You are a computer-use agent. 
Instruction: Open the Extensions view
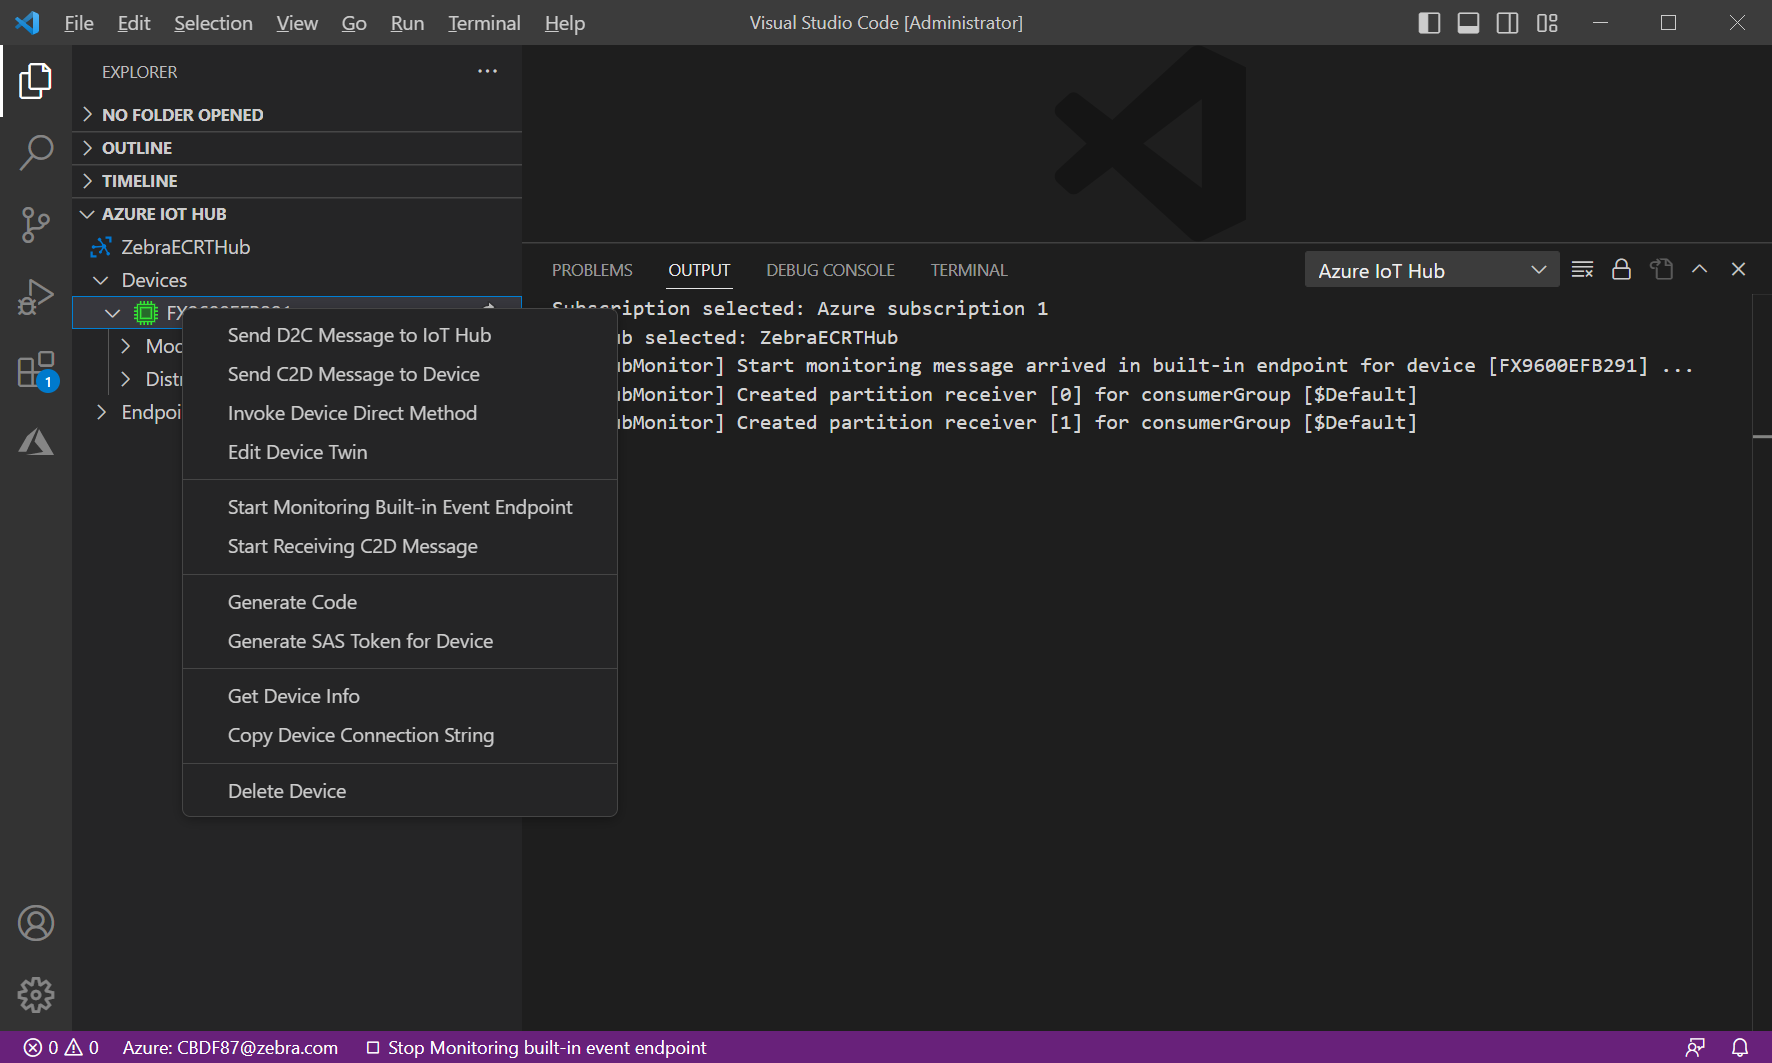(36, 370)
